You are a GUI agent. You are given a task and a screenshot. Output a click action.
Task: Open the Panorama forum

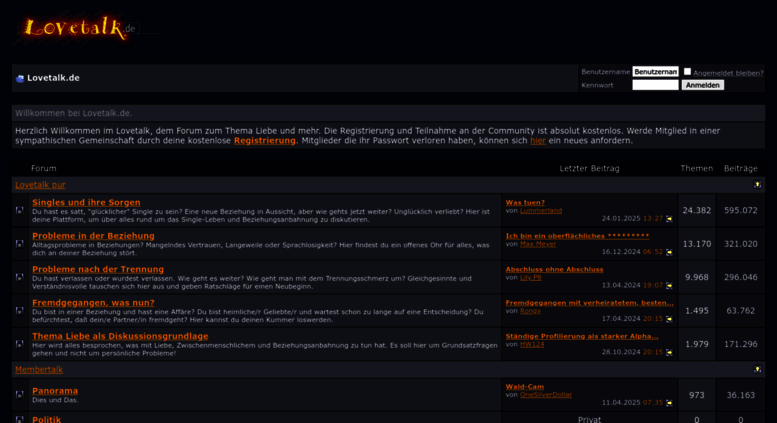(x=55, y=391)
